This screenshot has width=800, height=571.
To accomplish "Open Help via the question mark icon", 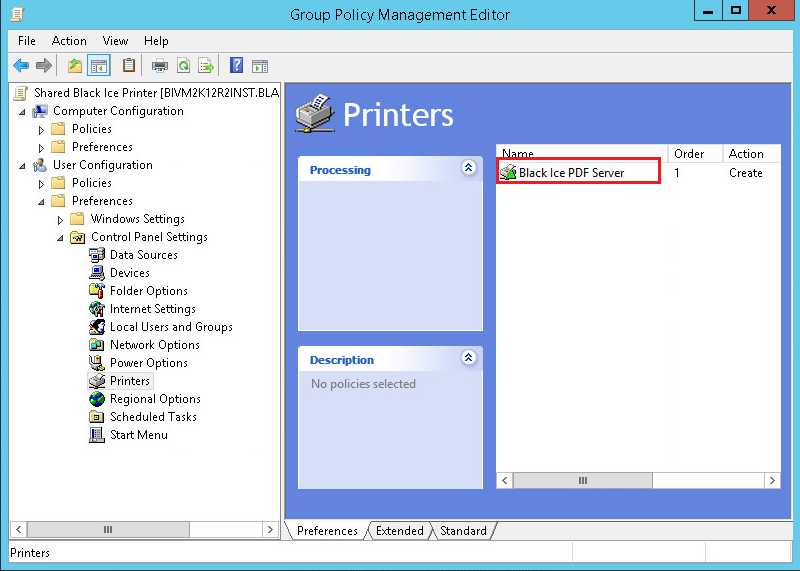I will pos(237,66).
